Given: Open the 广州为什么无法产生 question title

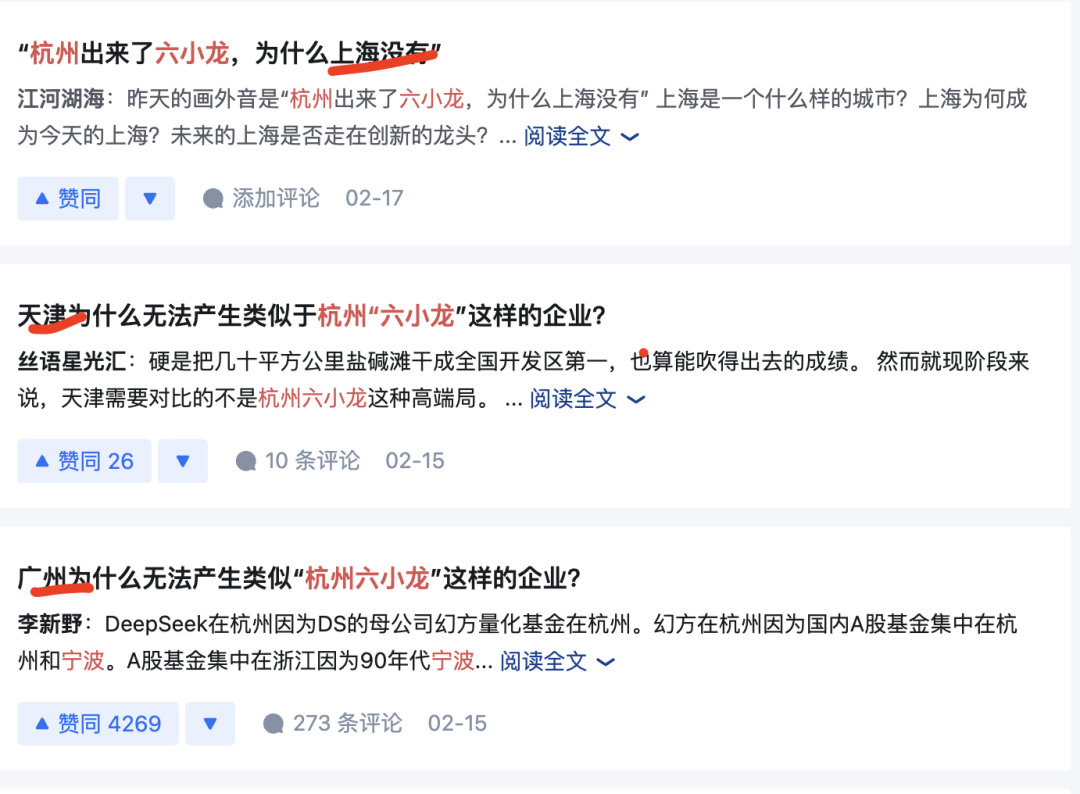Looking at the screenshot, I should pos(300,578).
